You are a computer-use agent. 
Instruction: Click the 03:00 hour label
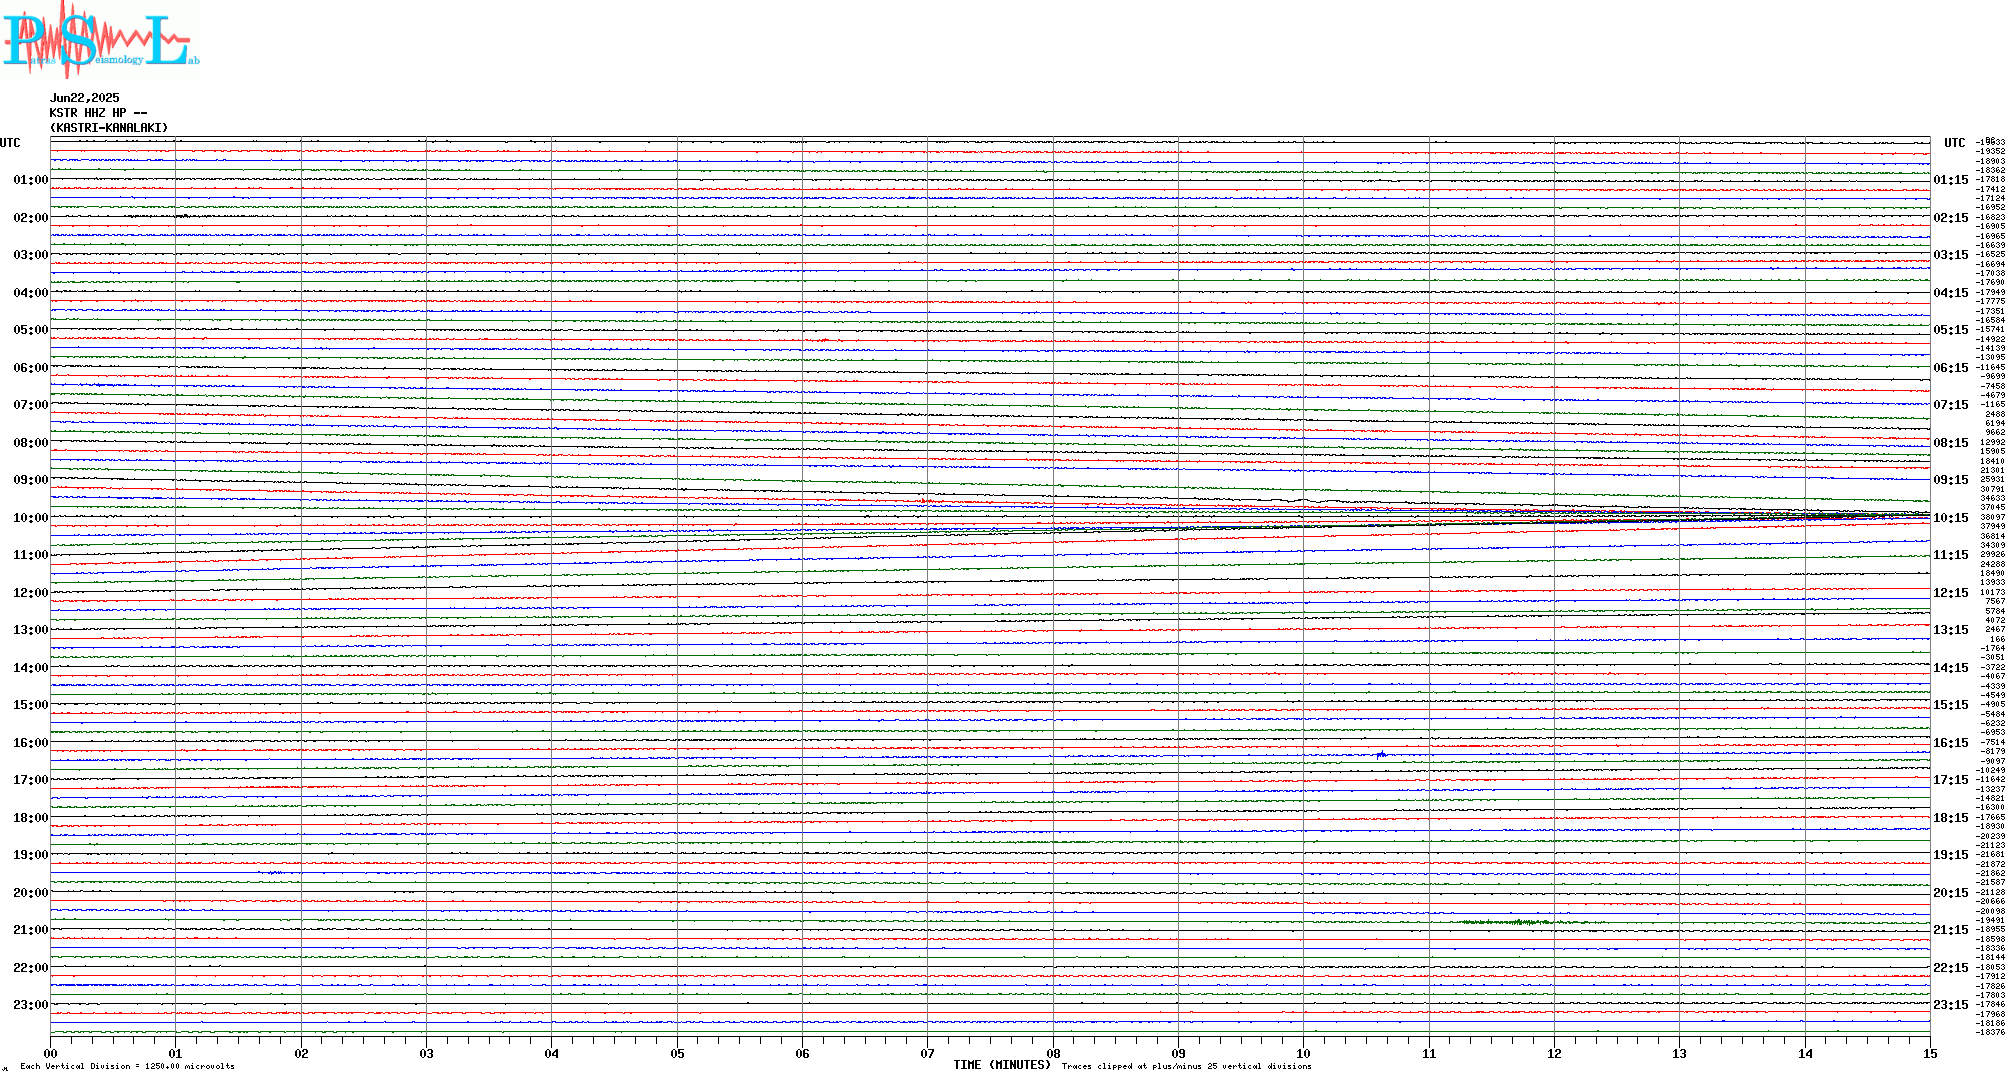click(x=31, y=255)
